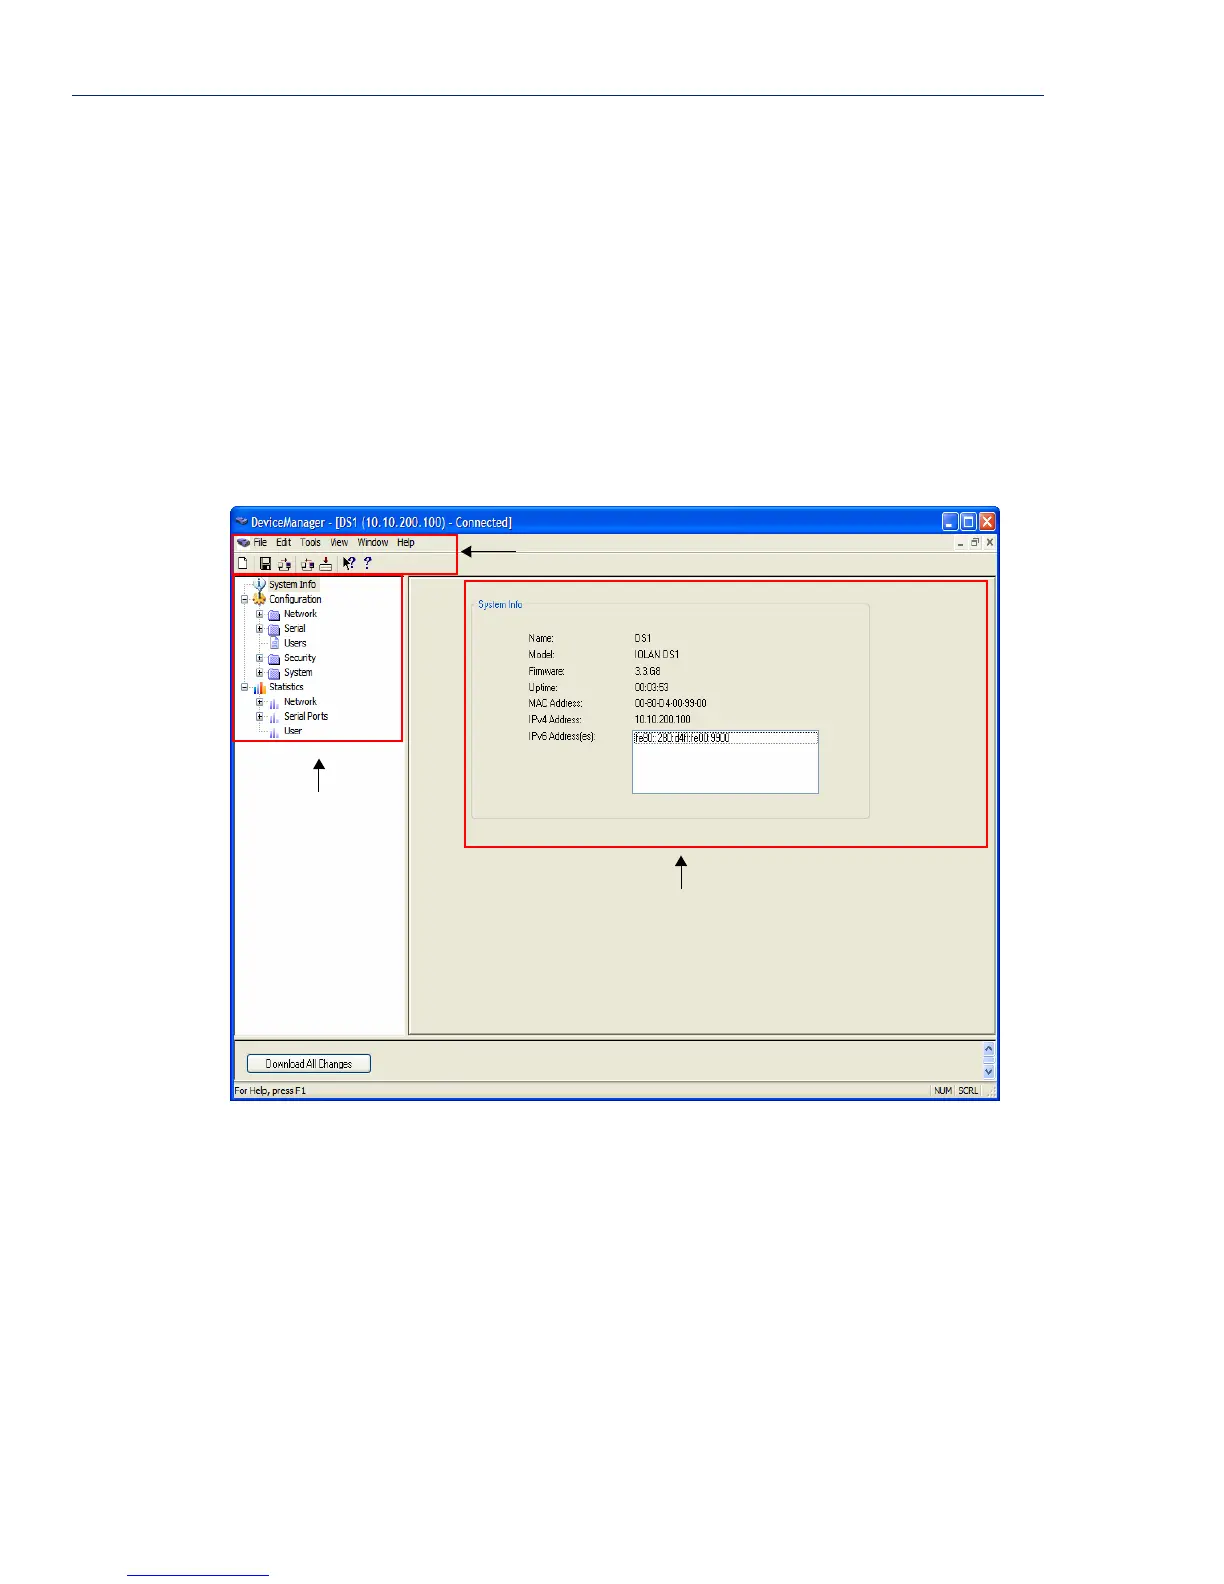Expand Network node under Statistics
The height and width of the screenshot is (1584, 1224).
[x=259, y=702]
